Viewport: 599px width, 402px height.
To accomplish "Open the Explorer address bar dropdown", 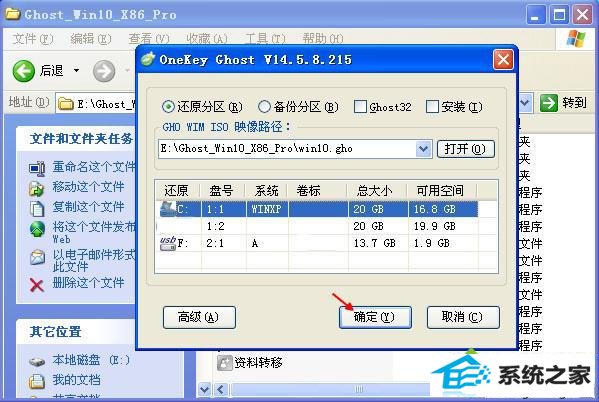I will coord(525,103).
